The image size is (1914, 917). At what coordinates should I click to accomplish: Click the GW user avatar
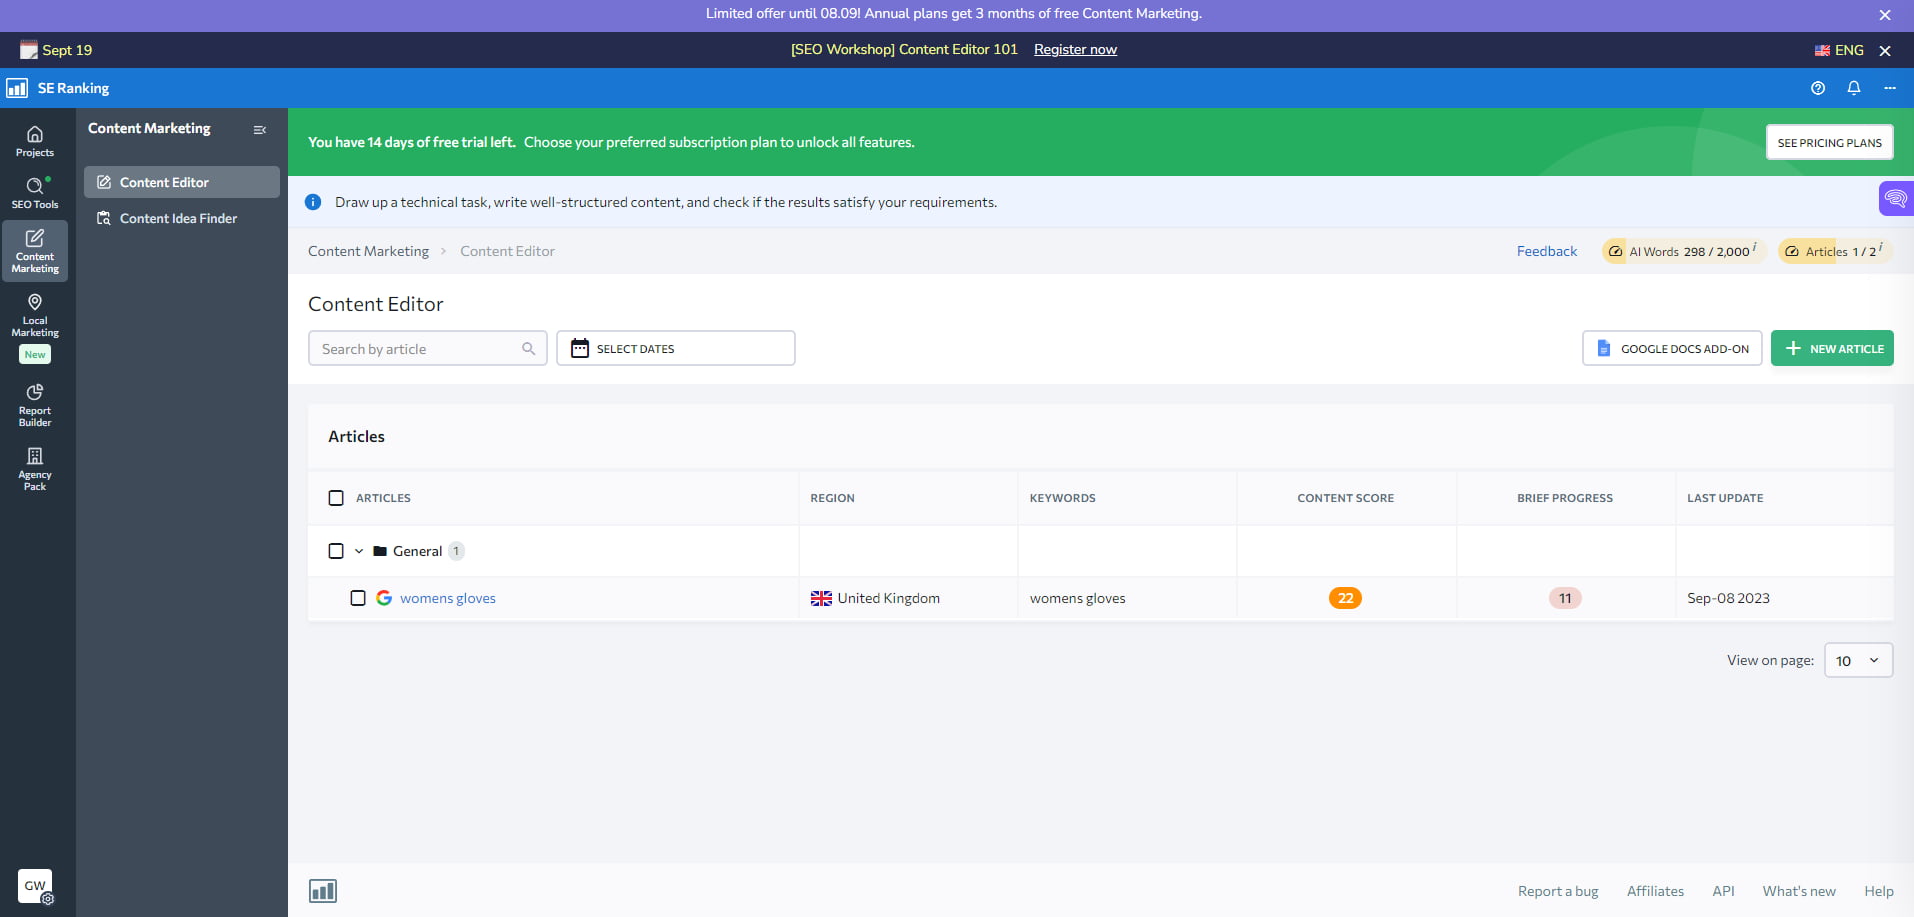coord(34,886)
